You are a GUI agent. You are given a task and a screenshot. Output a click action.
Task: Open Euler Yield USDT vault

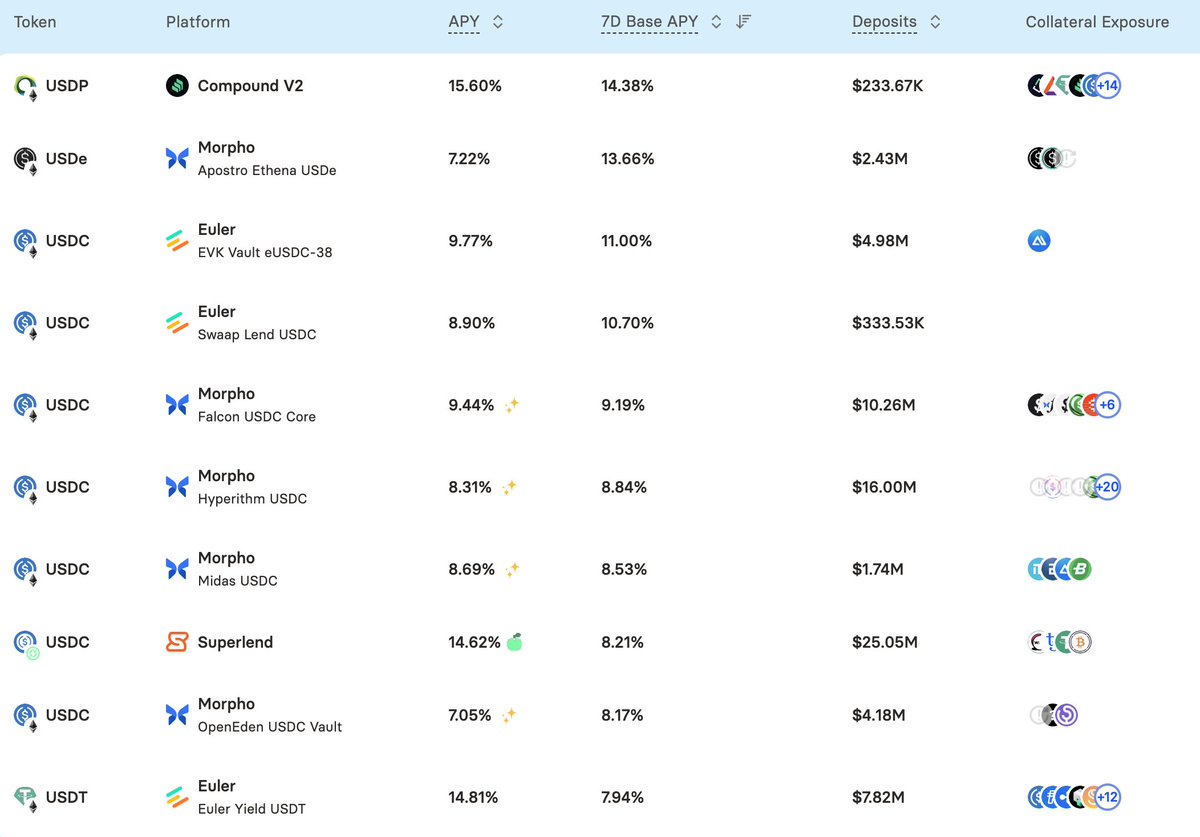click(x=252, y=808)
